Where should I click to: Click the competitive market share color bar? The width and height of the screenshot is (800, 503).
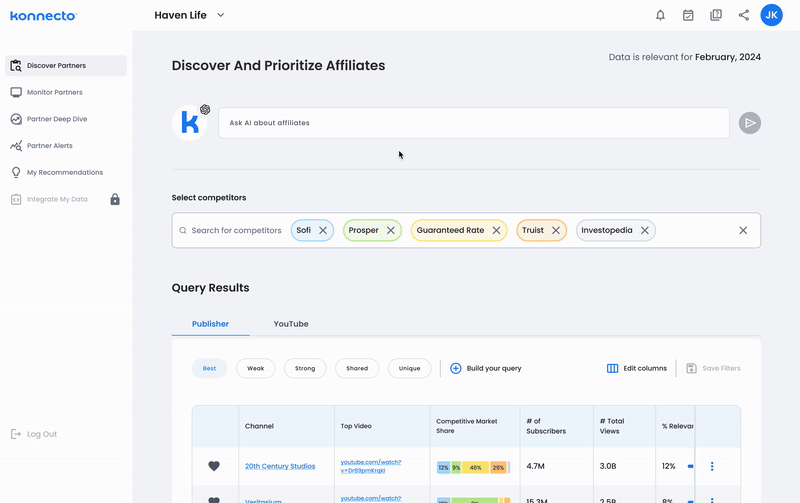coord(473,467)
